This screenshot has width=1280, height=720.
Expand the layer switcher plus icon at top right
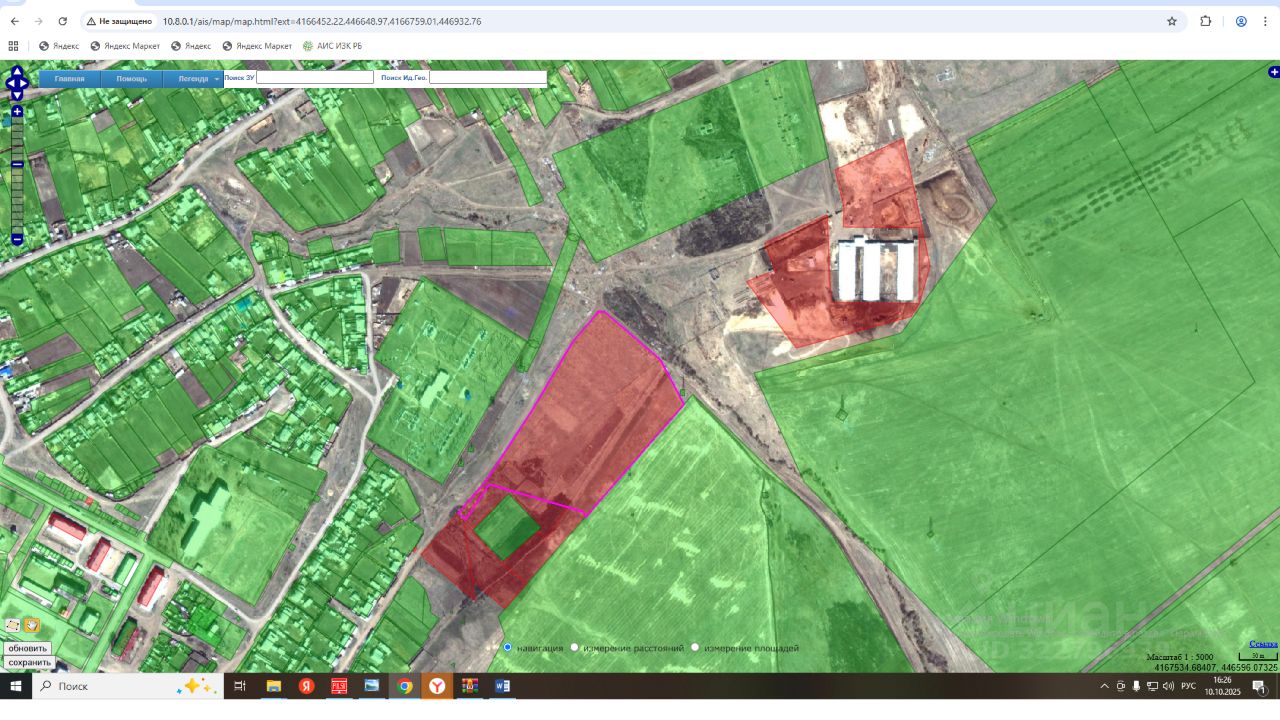point(1273,72)
